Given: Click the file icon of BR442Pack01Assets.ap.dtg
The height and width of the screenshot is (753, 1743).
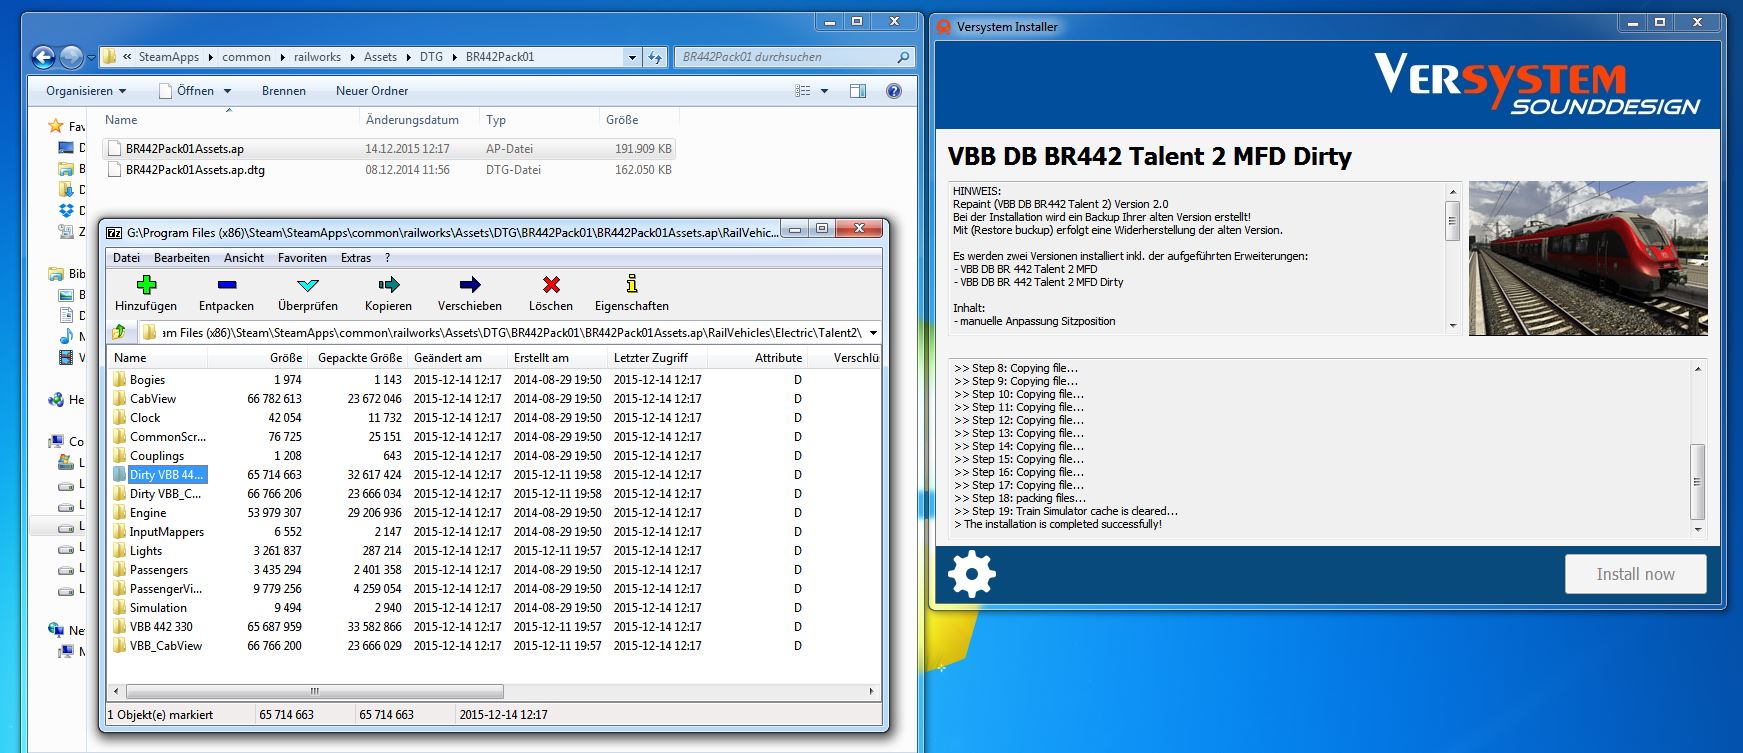Looking at the screenshot, I should click(114, 170).
